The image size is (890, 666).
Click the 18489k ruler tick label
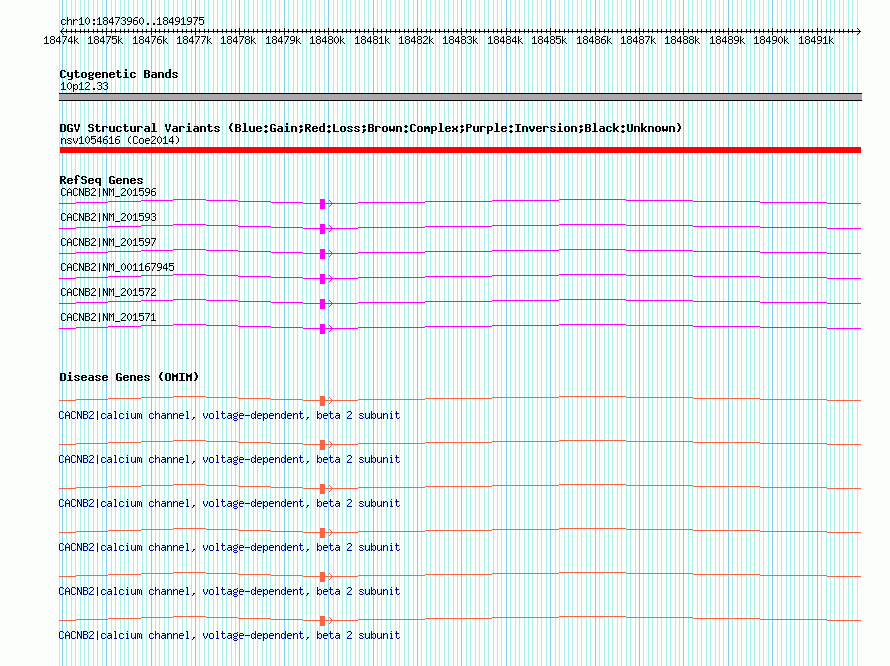(x=727, y=40)
